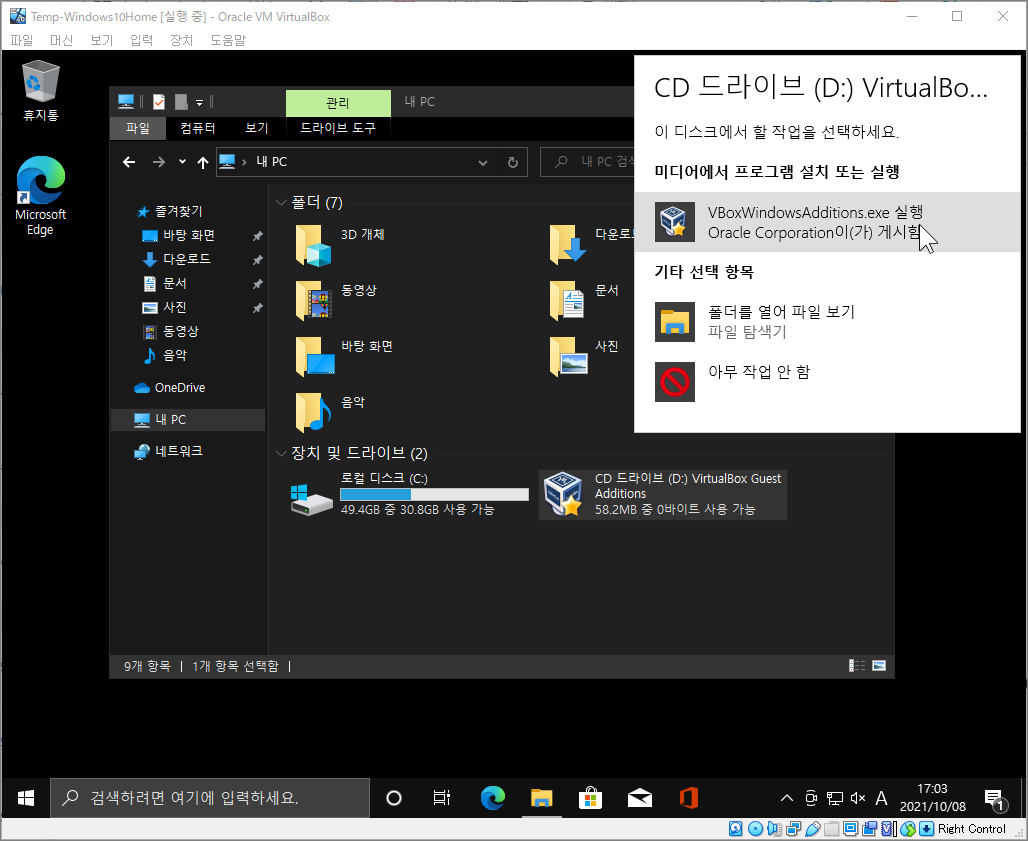The height and width of the screenshot is (841, 1028).
Task: Select CD 드라이브 (D:) VirtualBox Guest Additions
Action: [x=662, y=495]
